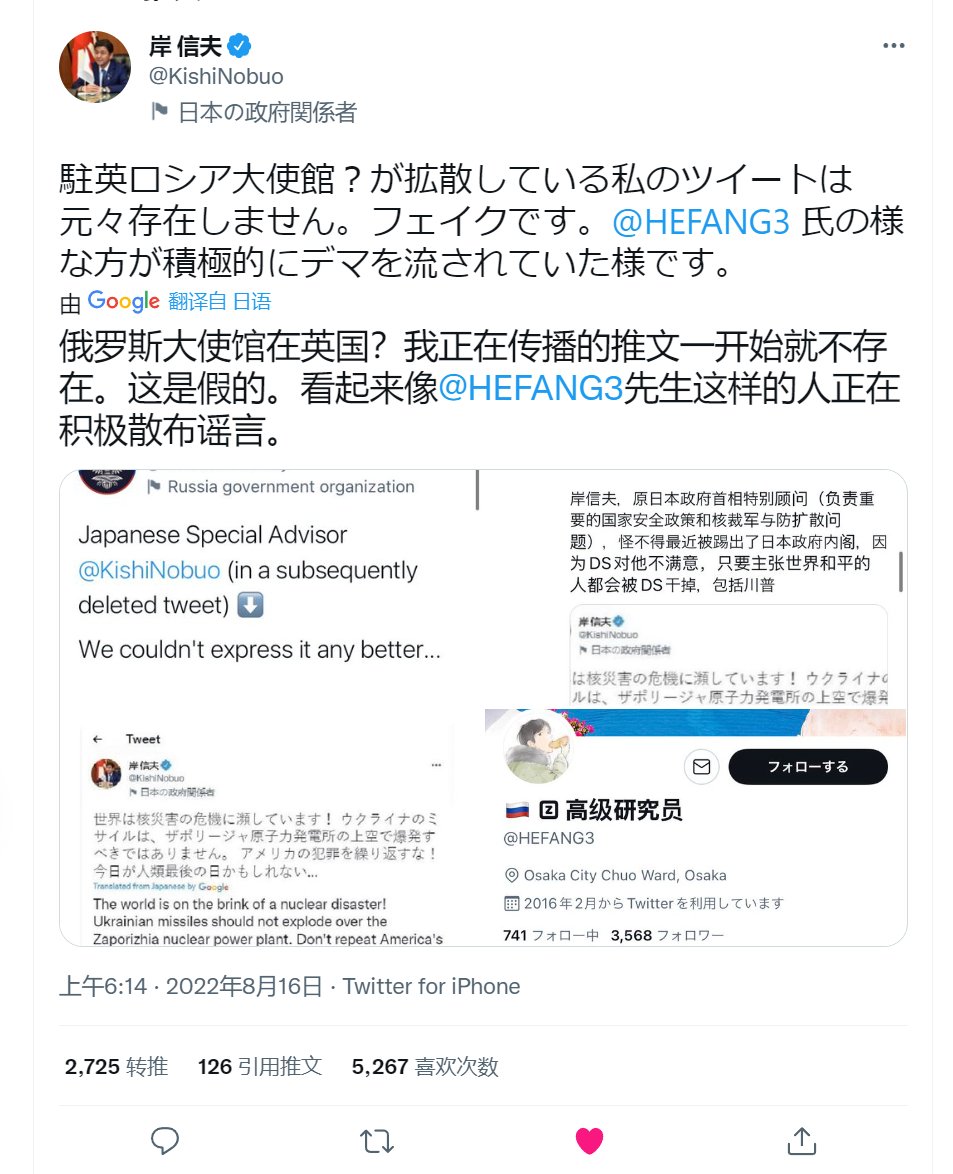The width and height of the screenshot is (953, 1174).
Task: Toggle the pink heart like icon
Action: click(x=589, y=1140)
